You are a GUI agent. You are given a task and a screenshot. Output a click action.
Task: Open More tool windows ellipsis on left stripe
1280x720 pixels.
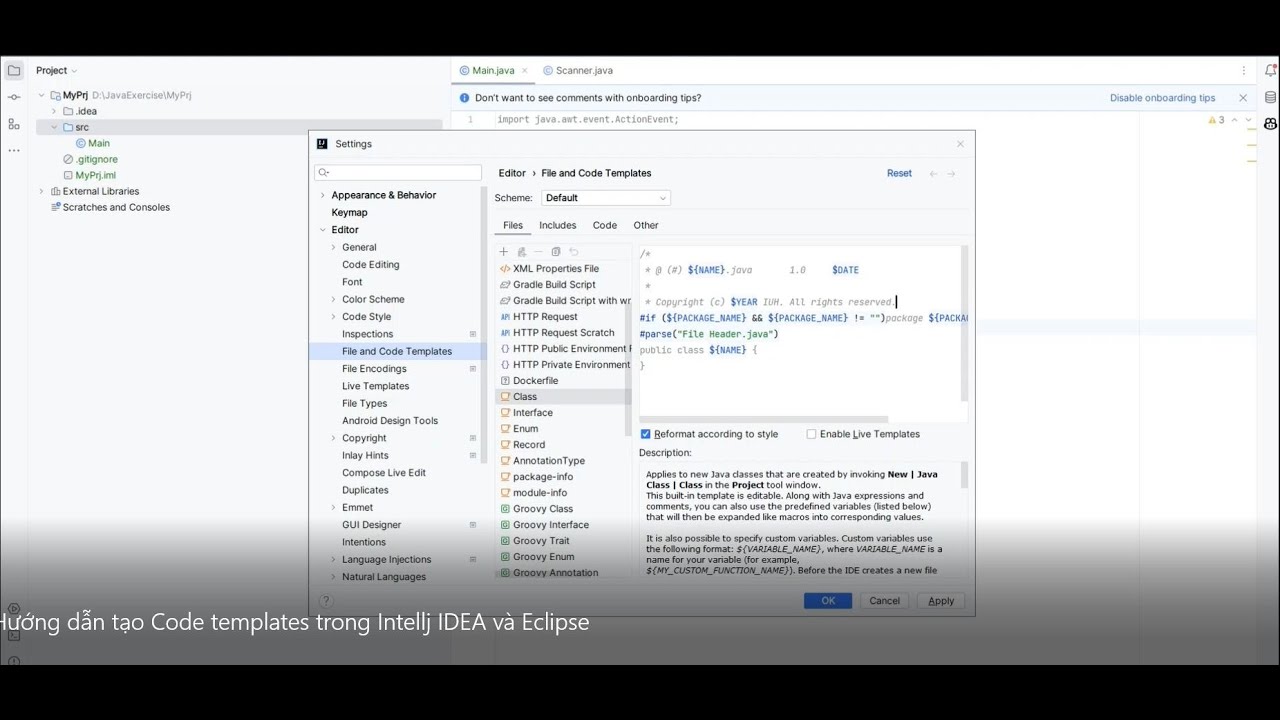[14, 150]
